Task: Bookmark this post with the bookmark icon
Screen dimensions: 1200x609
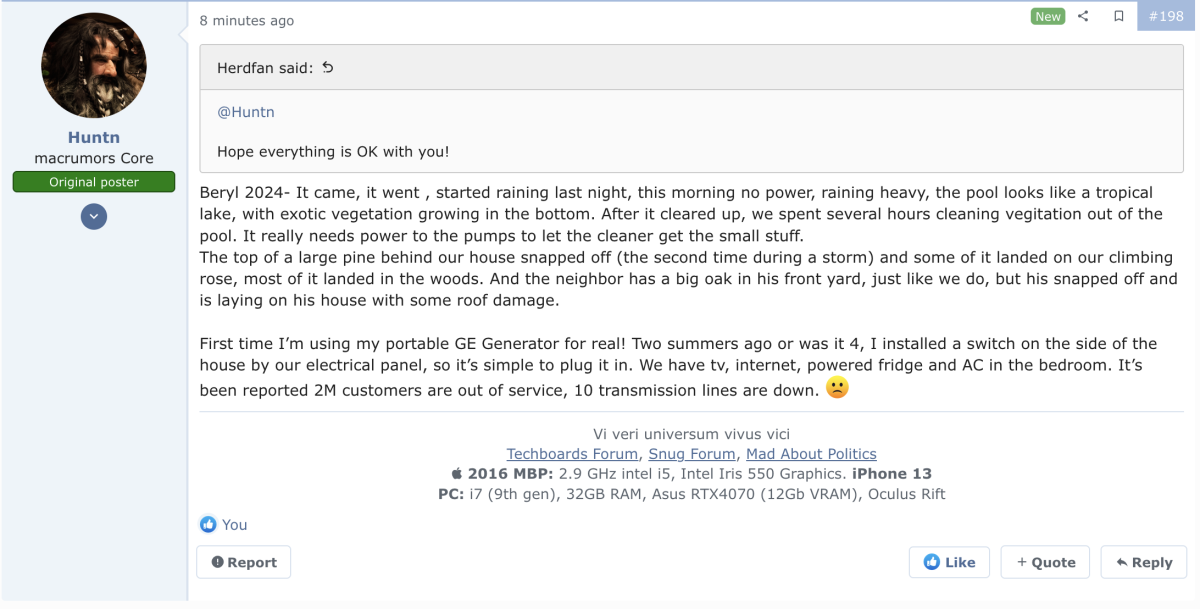Action: [x=1119, y=16]
